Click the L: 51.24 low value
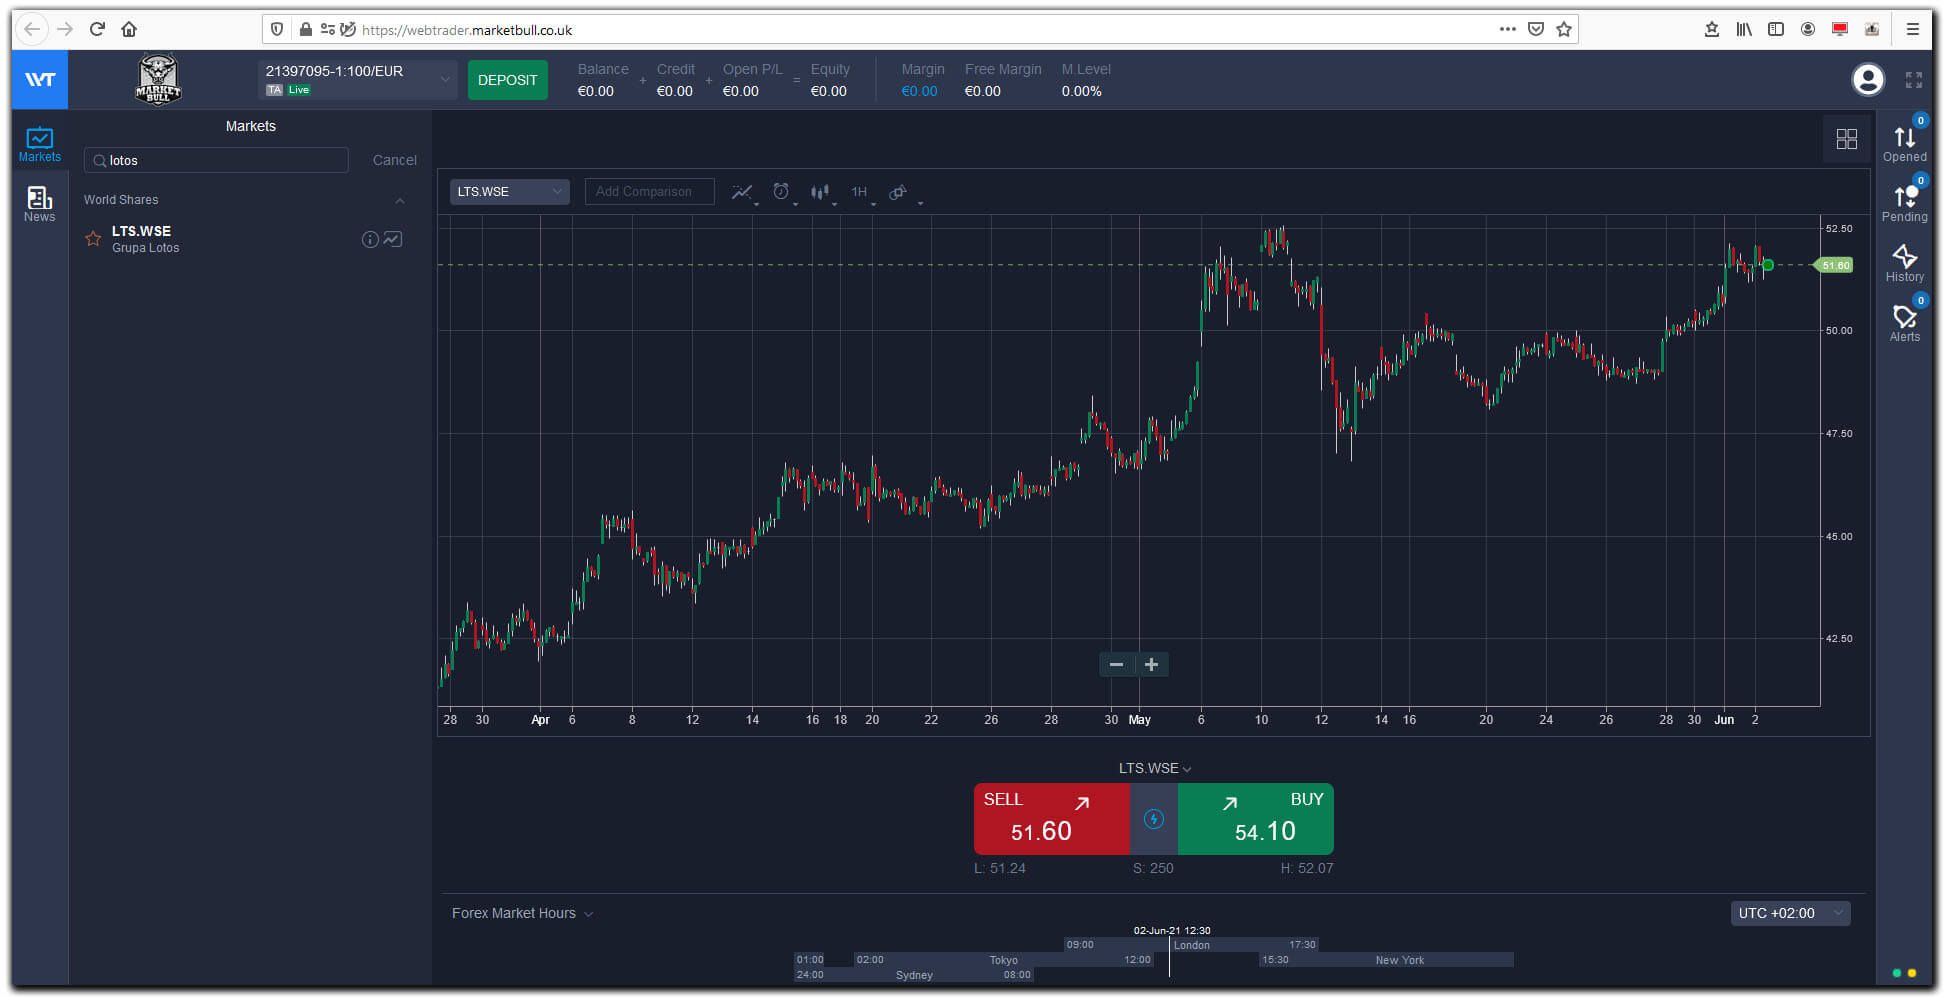1944x997 pixels. click(1000, 868)
